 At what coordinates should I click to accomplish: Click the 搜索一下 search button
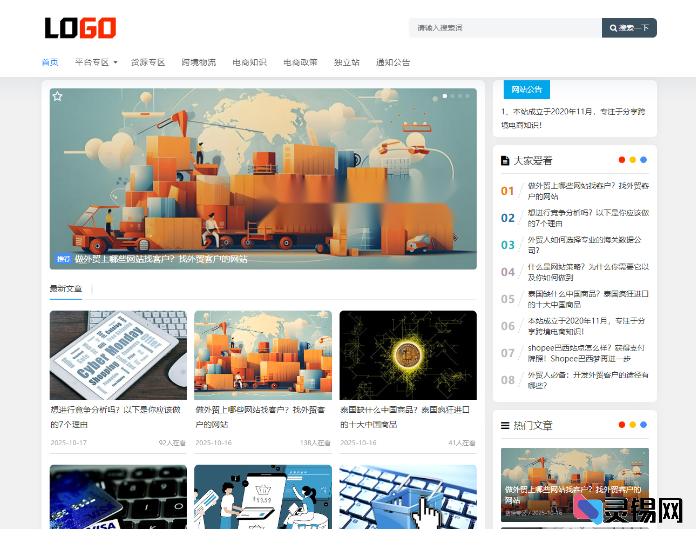(629, 28)
